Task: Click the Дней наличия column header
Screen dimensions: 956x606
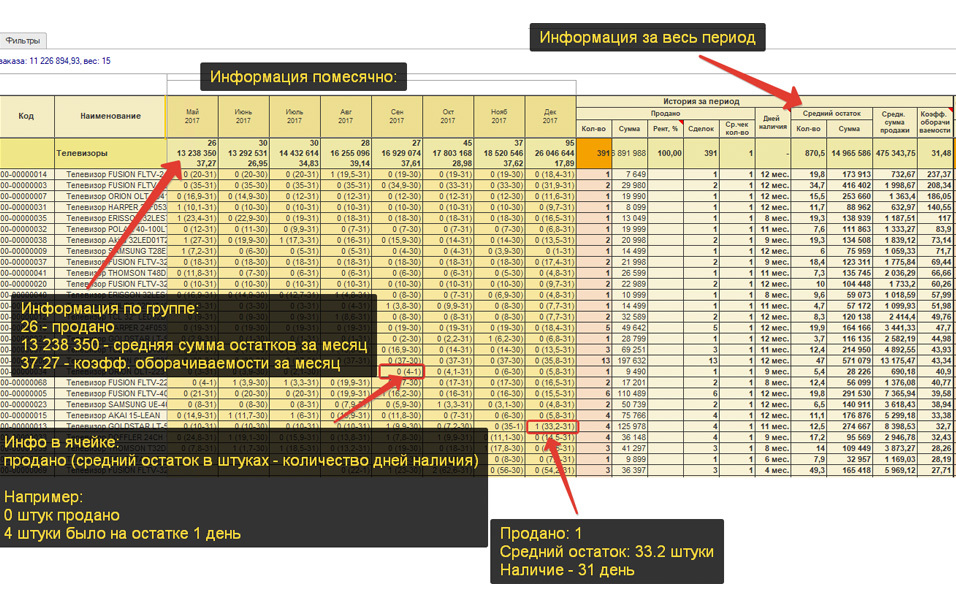Action: point(772,123)
